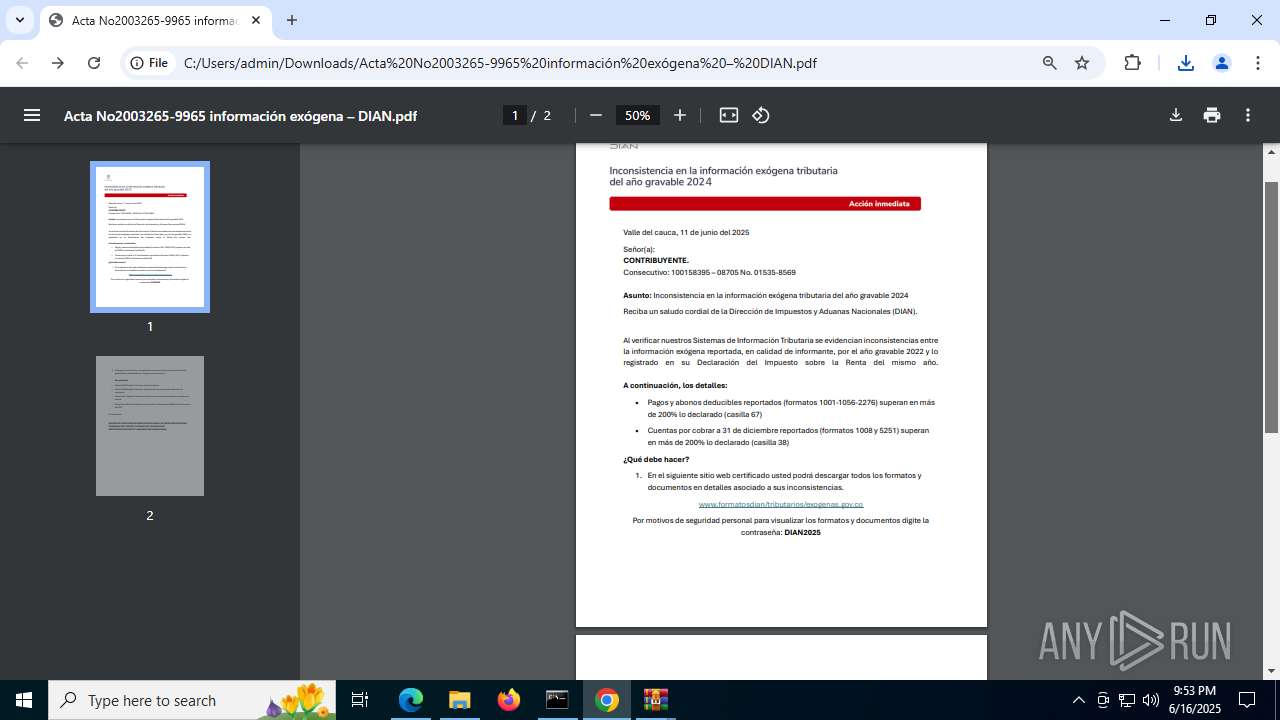This screenshot has height=720, width=1280.
Task: Open the PDF viewer more actions menu
Action: coord(1248,115)
